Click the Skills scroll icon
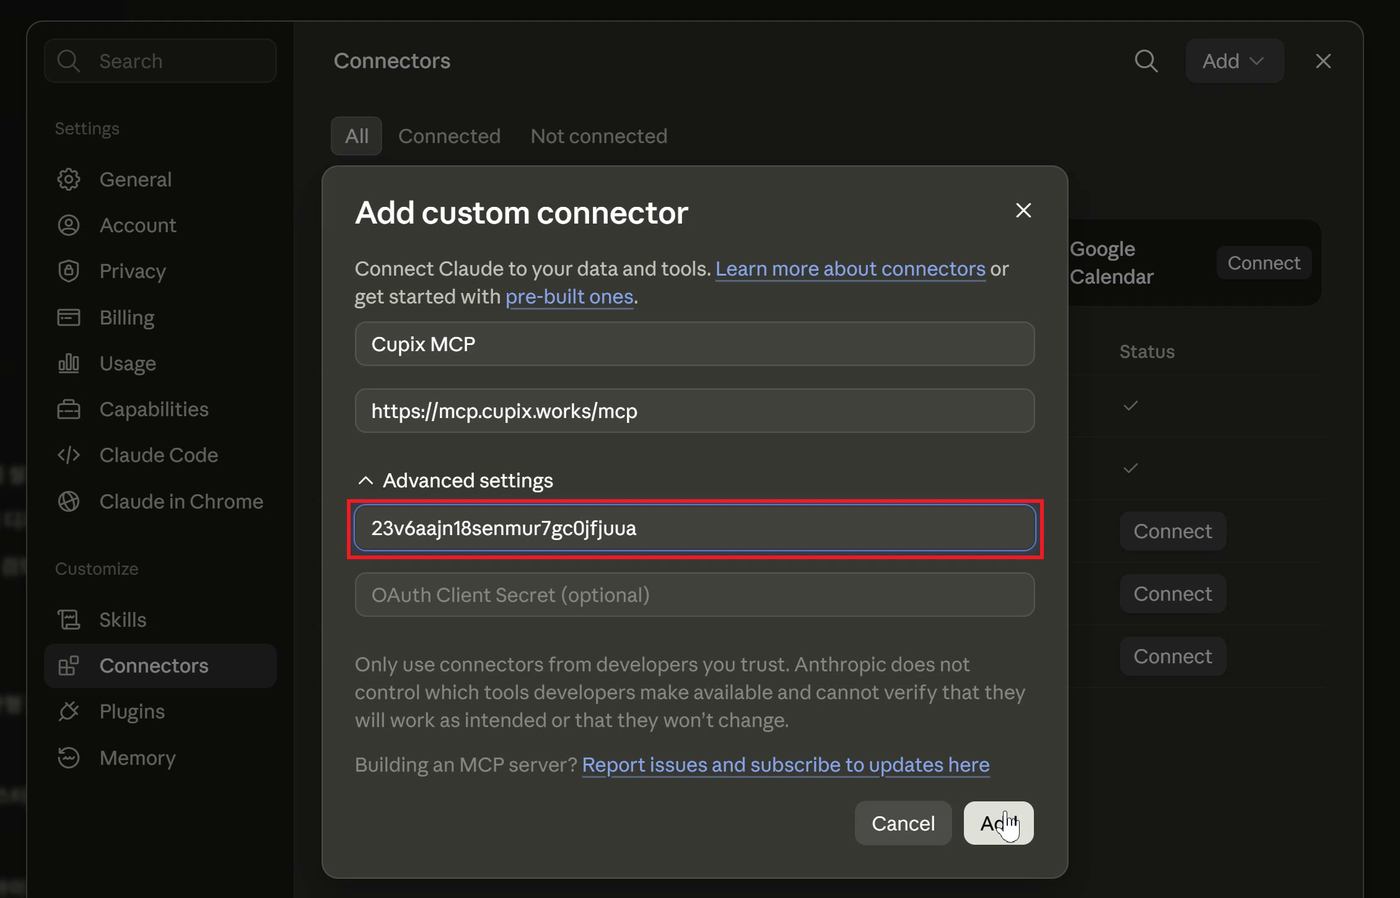The image size is (1400, 898). pos(69,619)
